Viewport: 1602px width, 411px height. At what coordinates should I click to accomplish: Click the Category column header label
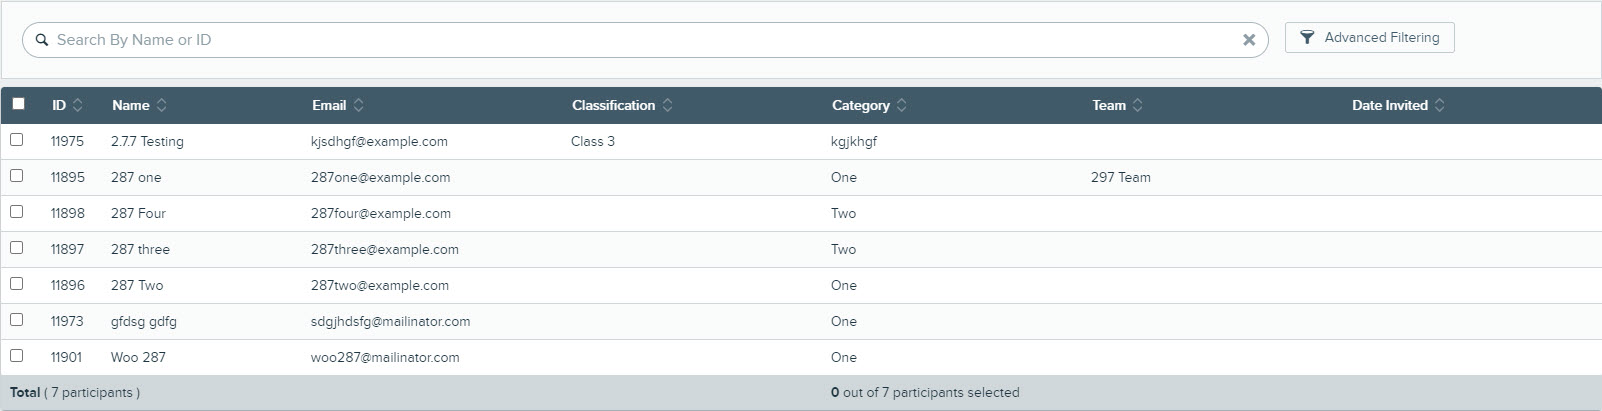click(x=861, y=105)
